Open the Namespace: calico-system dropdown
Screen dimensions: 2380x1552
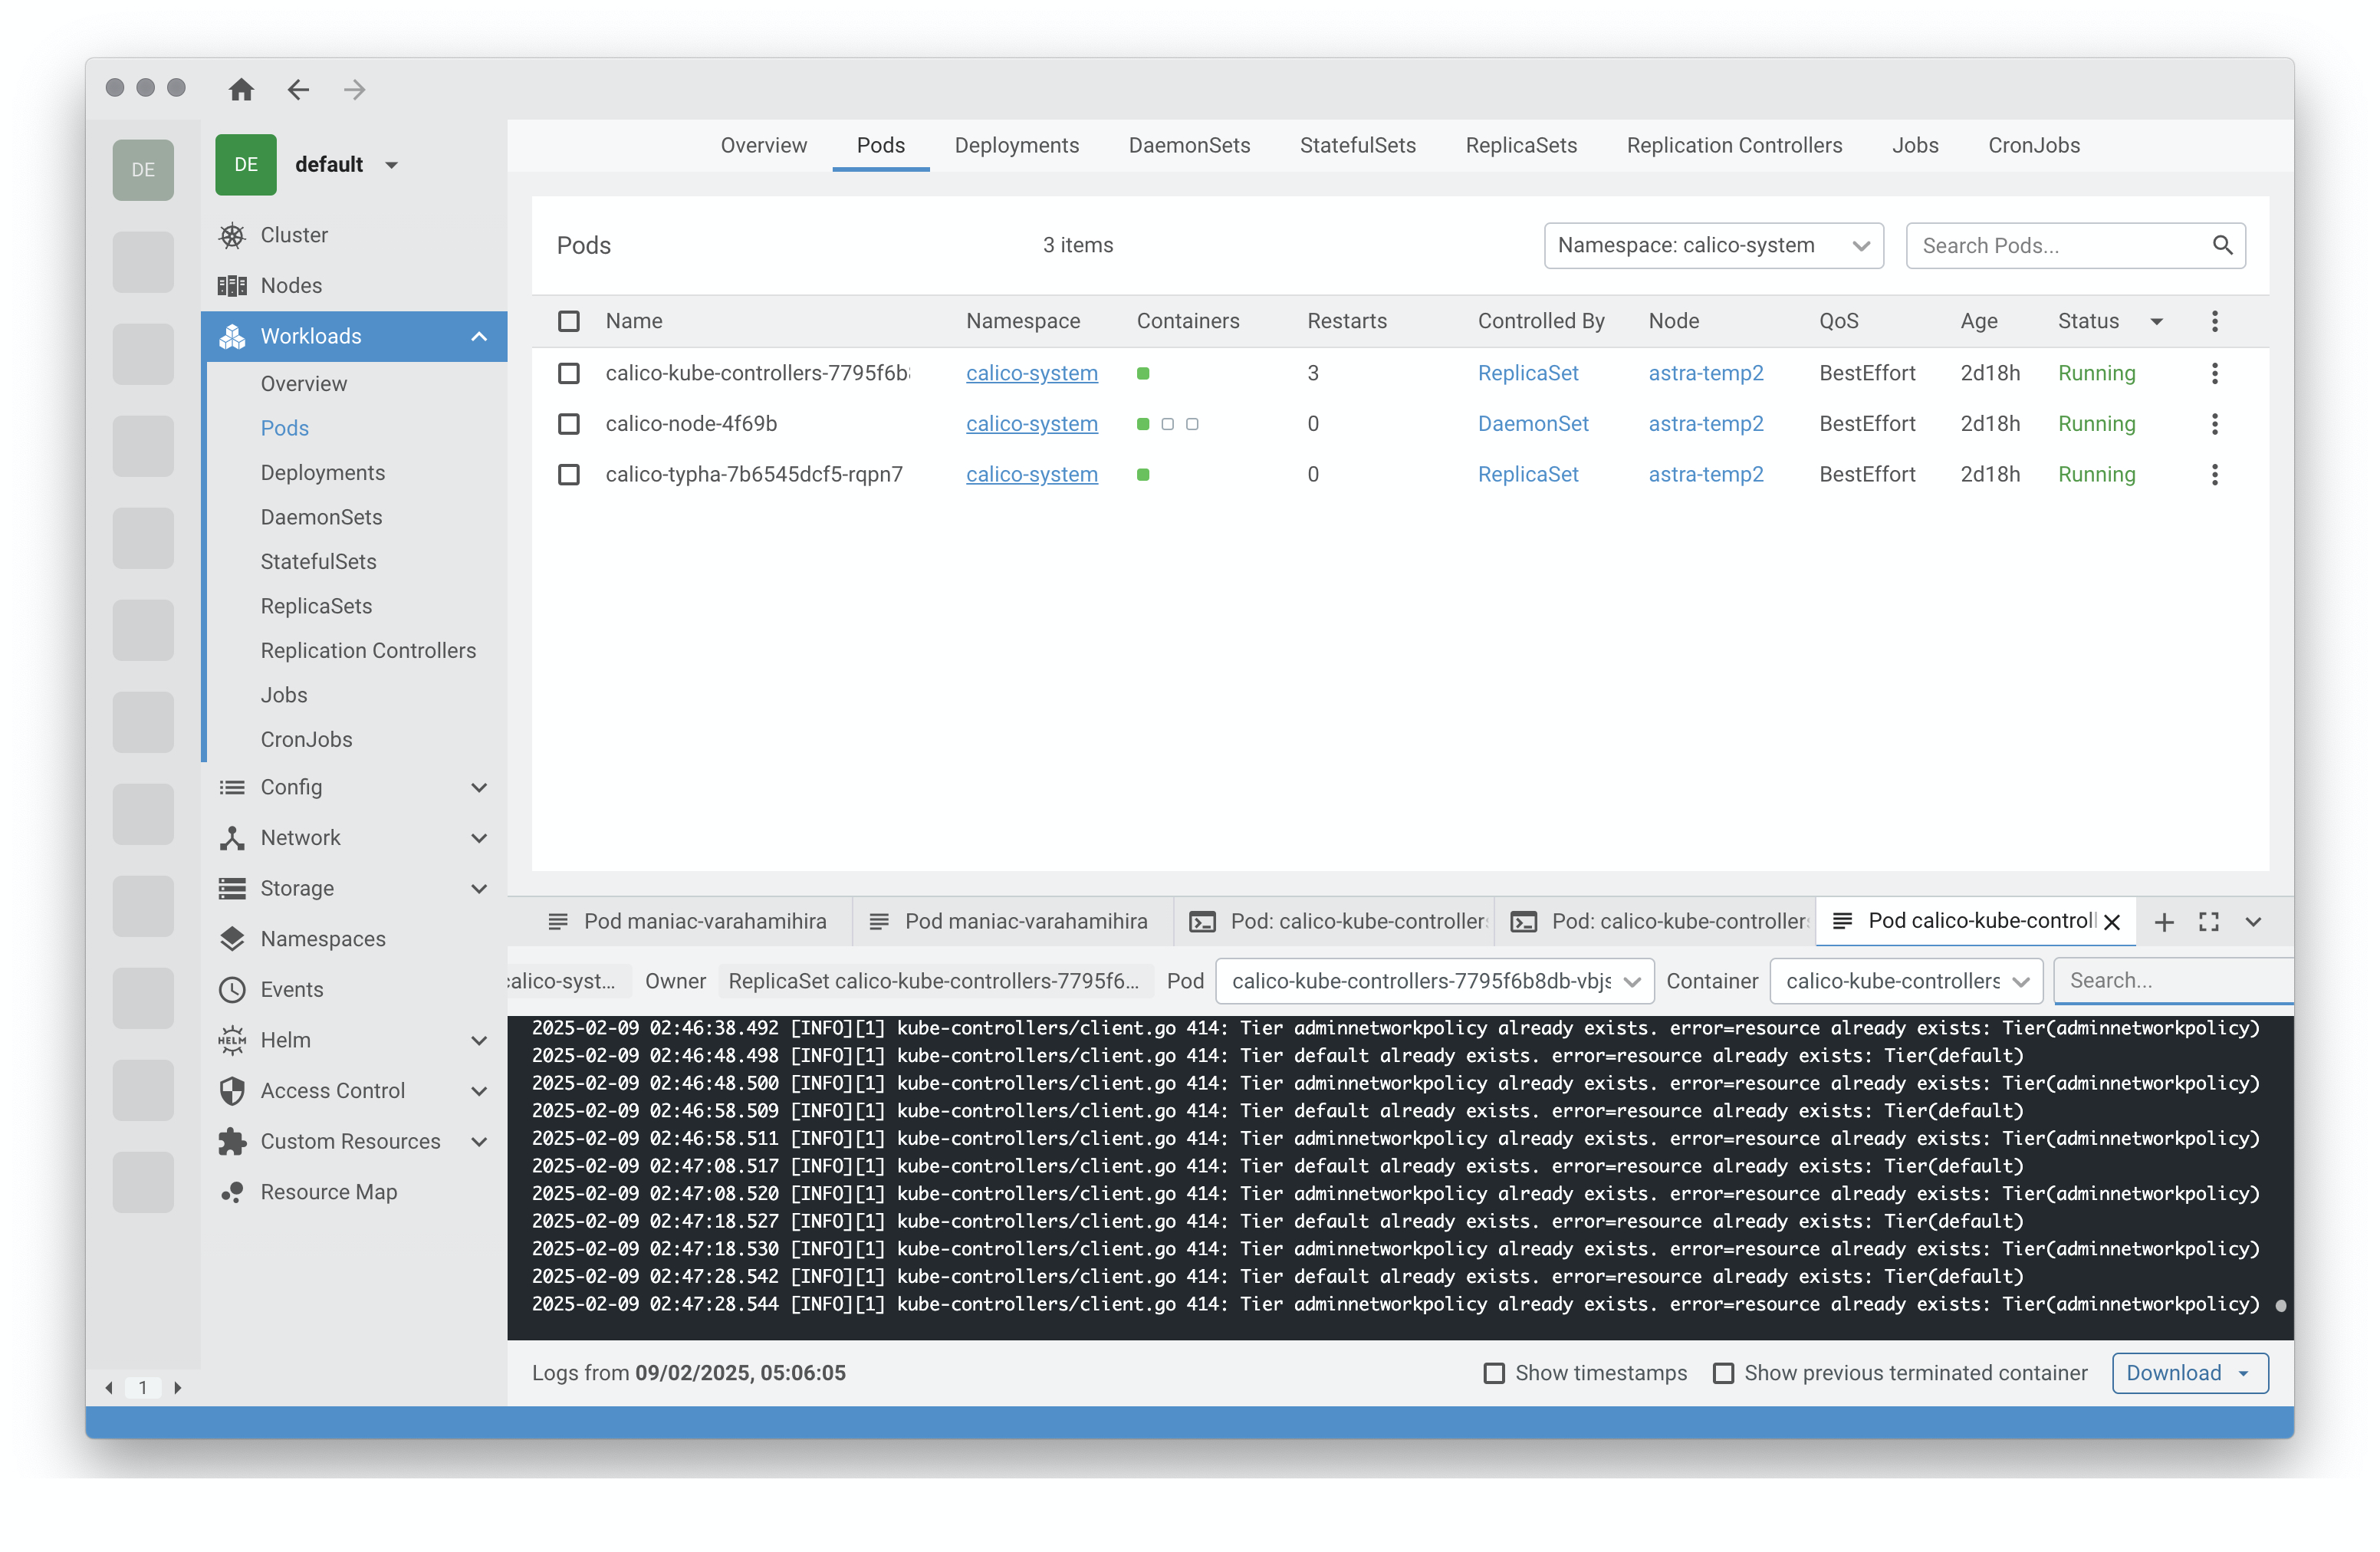click(1713, 245)
